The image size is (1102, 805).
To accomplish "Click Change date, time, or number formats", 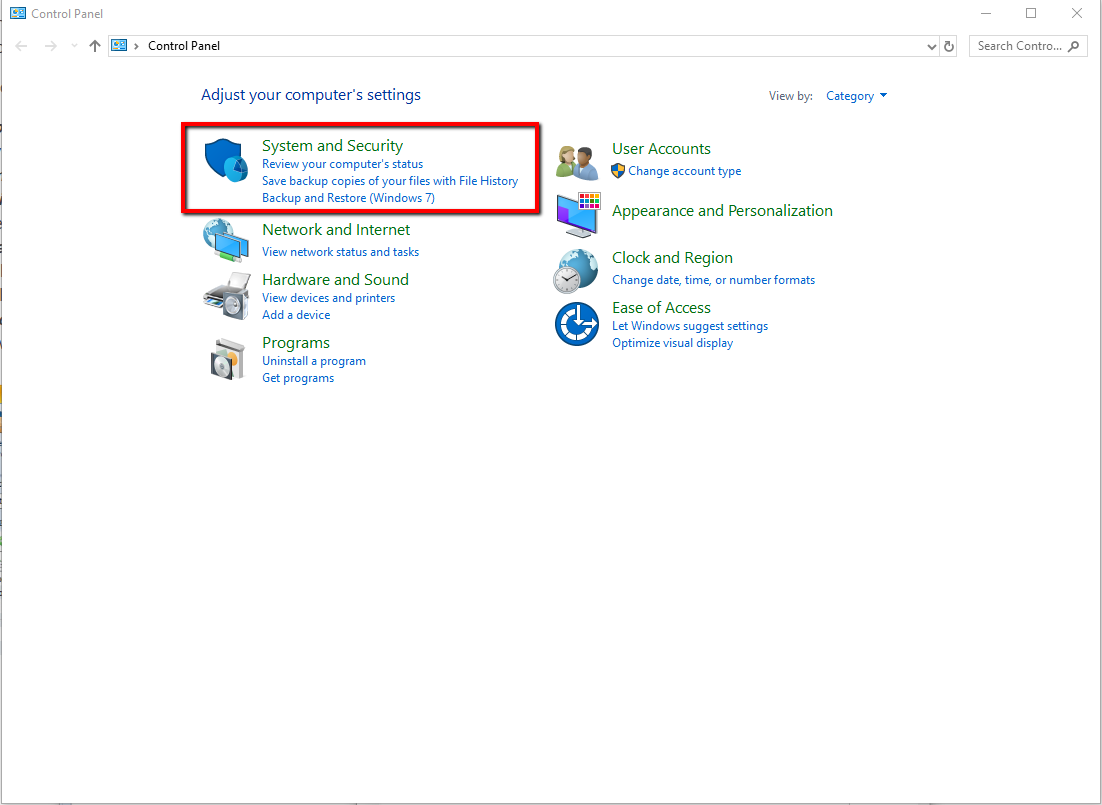I will (713, 280).
